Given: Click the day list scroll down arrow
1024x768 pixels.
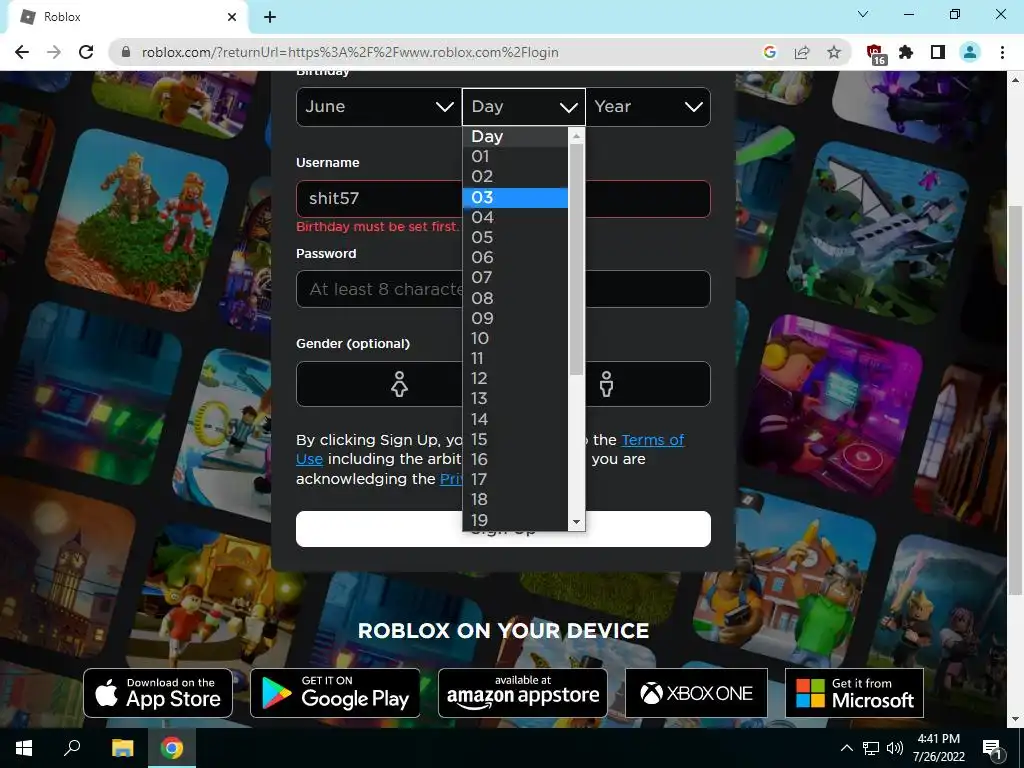Looking at the screenshot, I should coord(576,522).
